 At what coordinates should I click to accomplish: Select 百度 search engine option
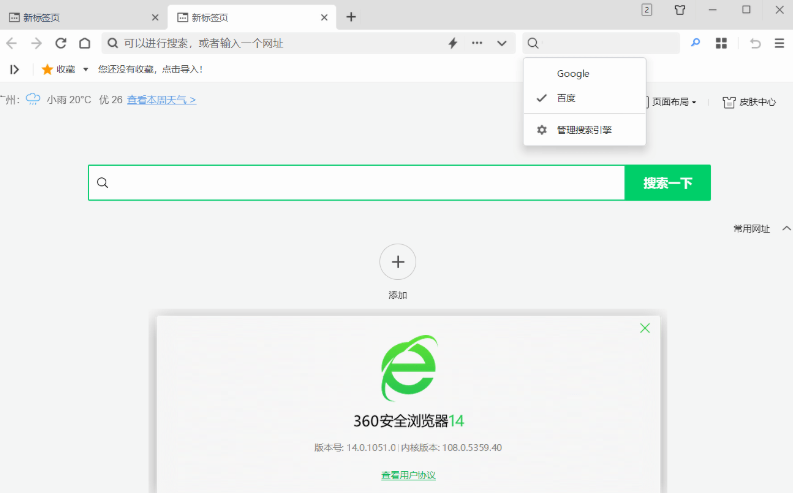pyautogui.click(x=585, y=98)
